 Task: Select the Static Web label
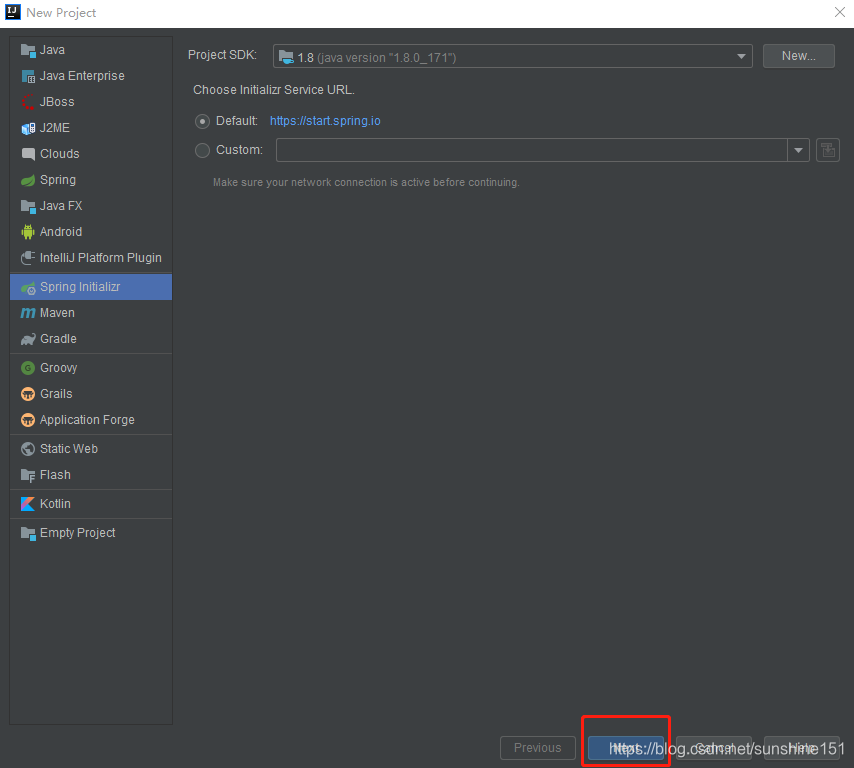[69, 449]
